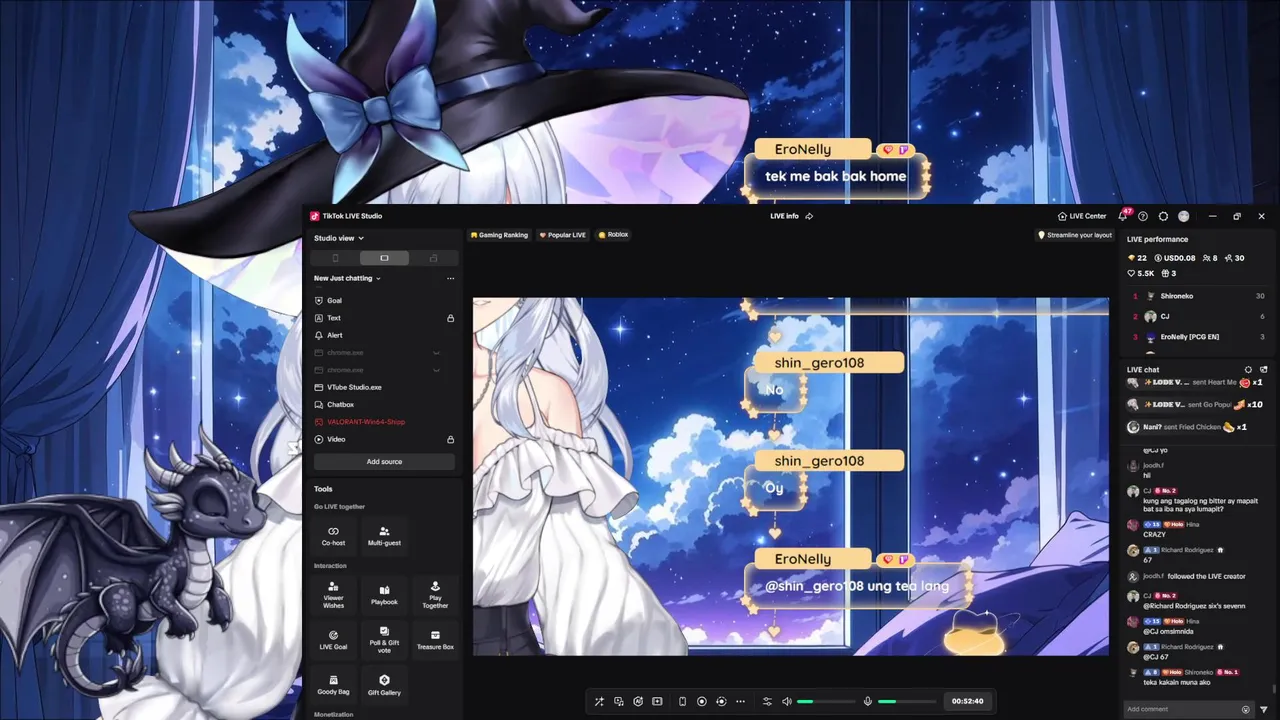The image size is (1280, 720).
Task: Click the add screen icon in the bottom toolbar
Action: 657,701
